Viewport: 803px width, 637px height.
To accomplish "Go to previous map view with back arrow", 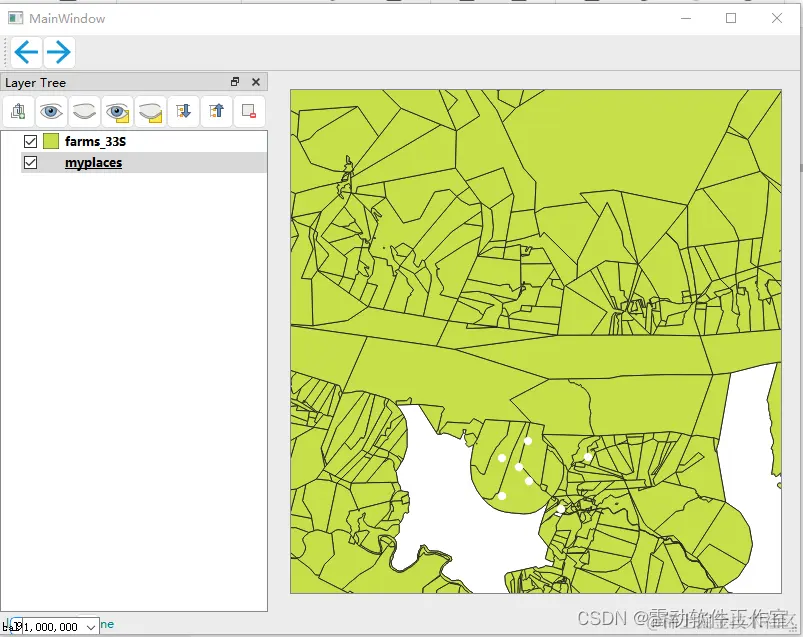I will [26, 52].
